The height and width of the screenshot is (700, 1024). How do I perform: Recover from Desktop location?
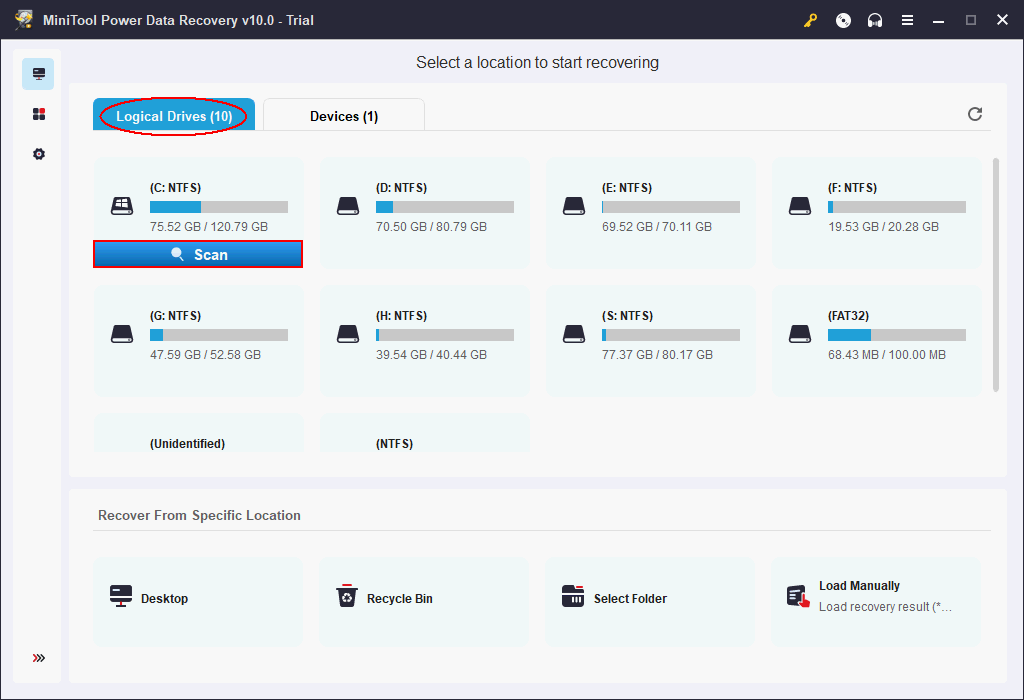point(198,598)
